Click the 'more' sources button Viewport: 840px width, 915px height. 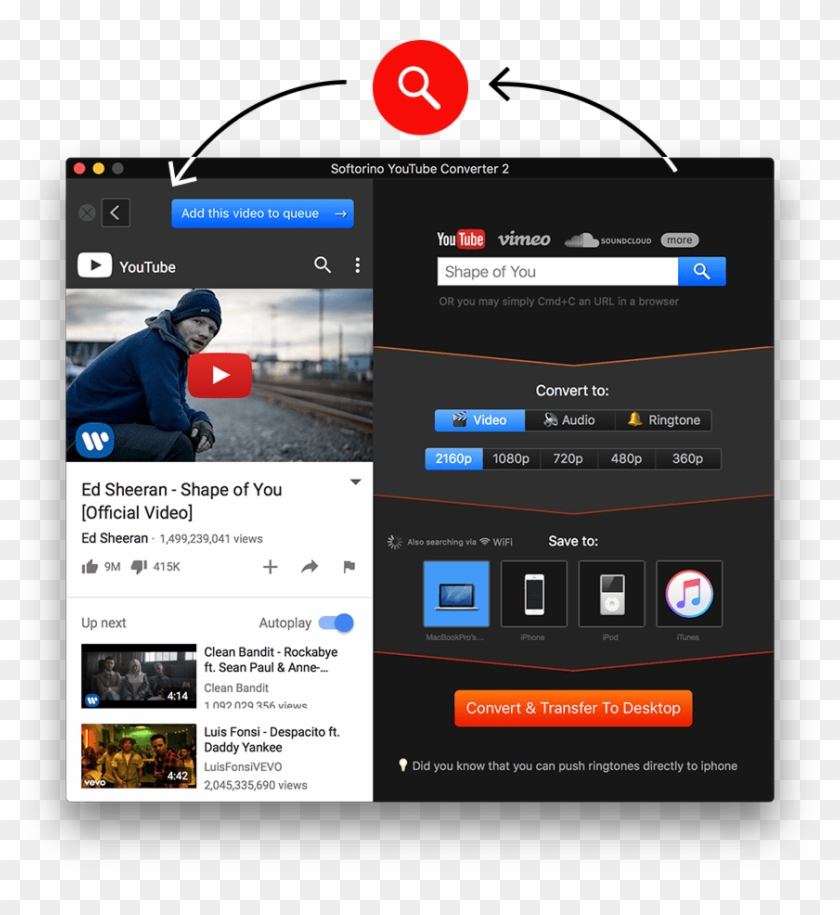680,240
